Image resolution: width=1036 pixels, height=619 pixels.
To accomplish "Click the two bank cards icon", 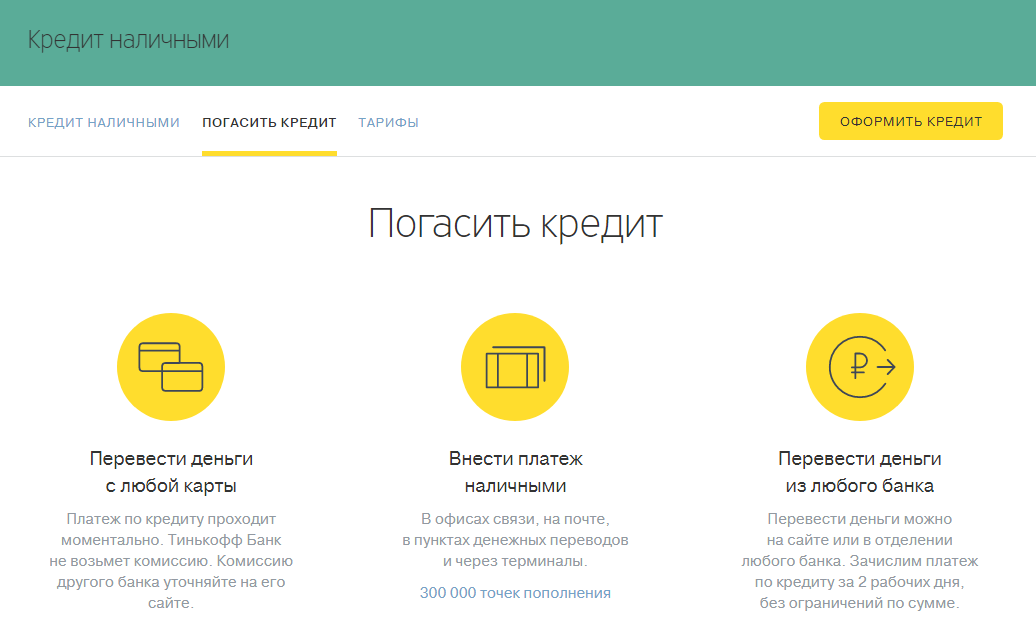I will [171, 367].
